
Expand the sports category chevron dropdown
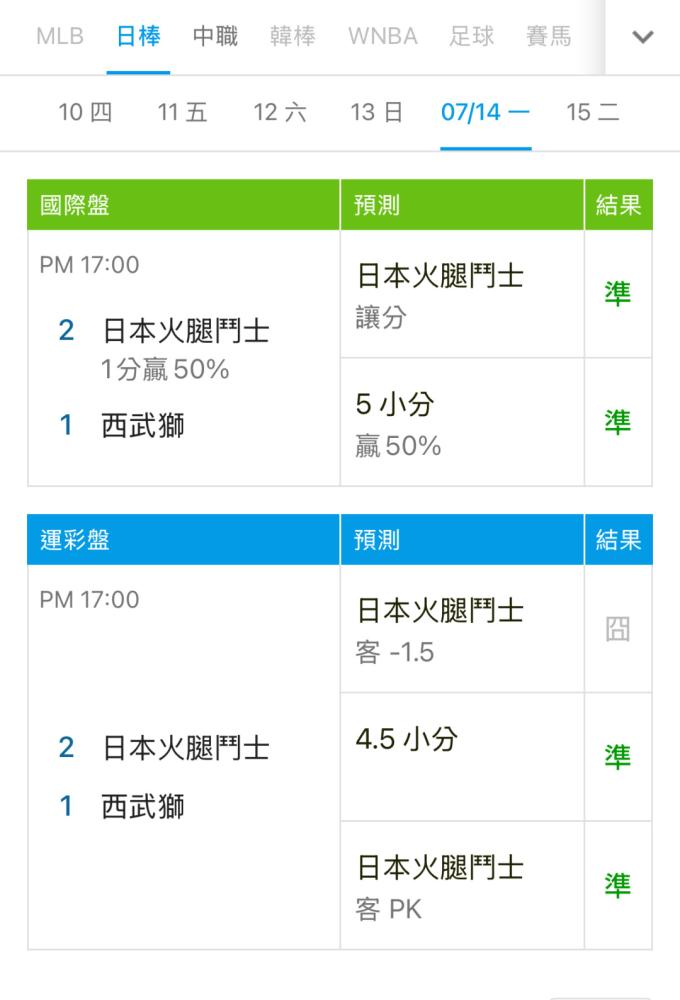[642, 37]
